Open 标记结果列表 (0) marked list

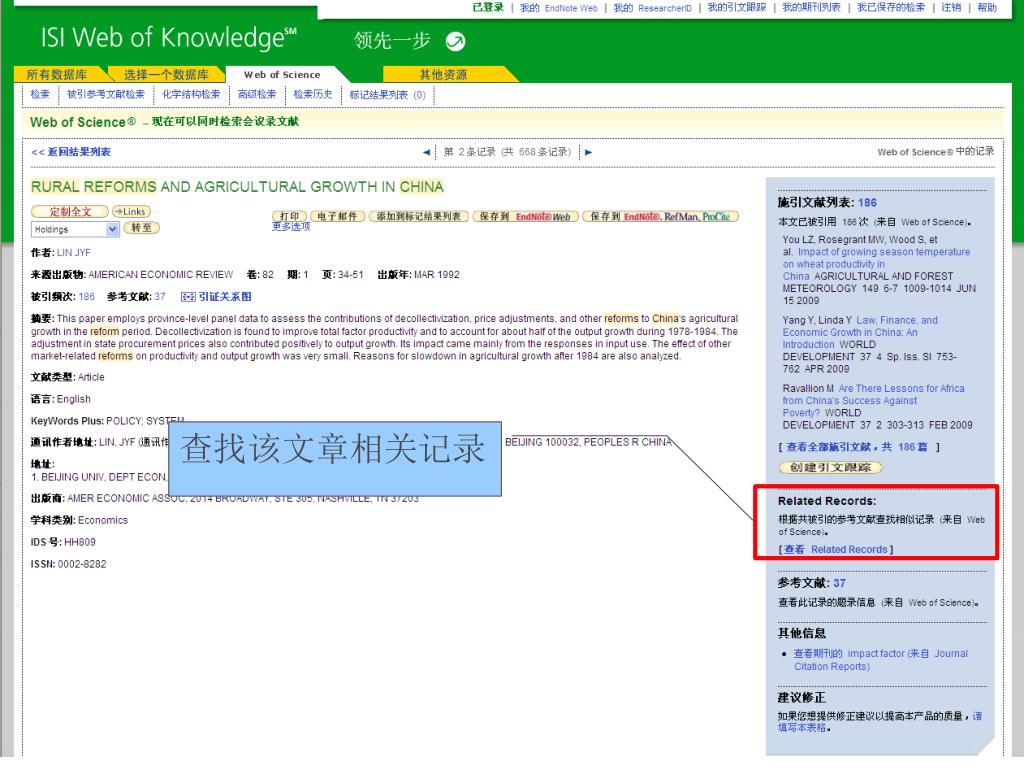(x=387, y=95)
